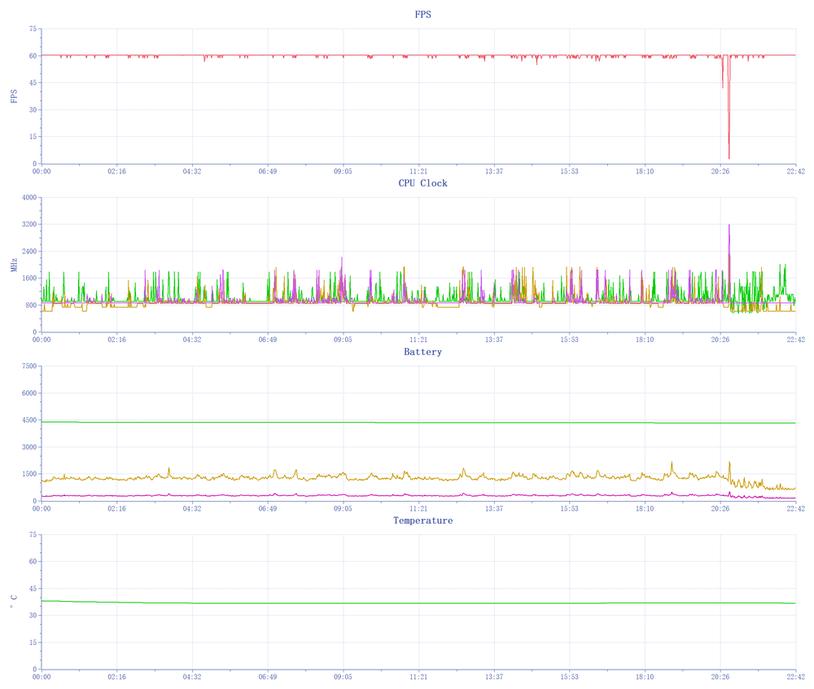Select the °C vertical axis label
The image size is (814, 689).
point(14,602)
